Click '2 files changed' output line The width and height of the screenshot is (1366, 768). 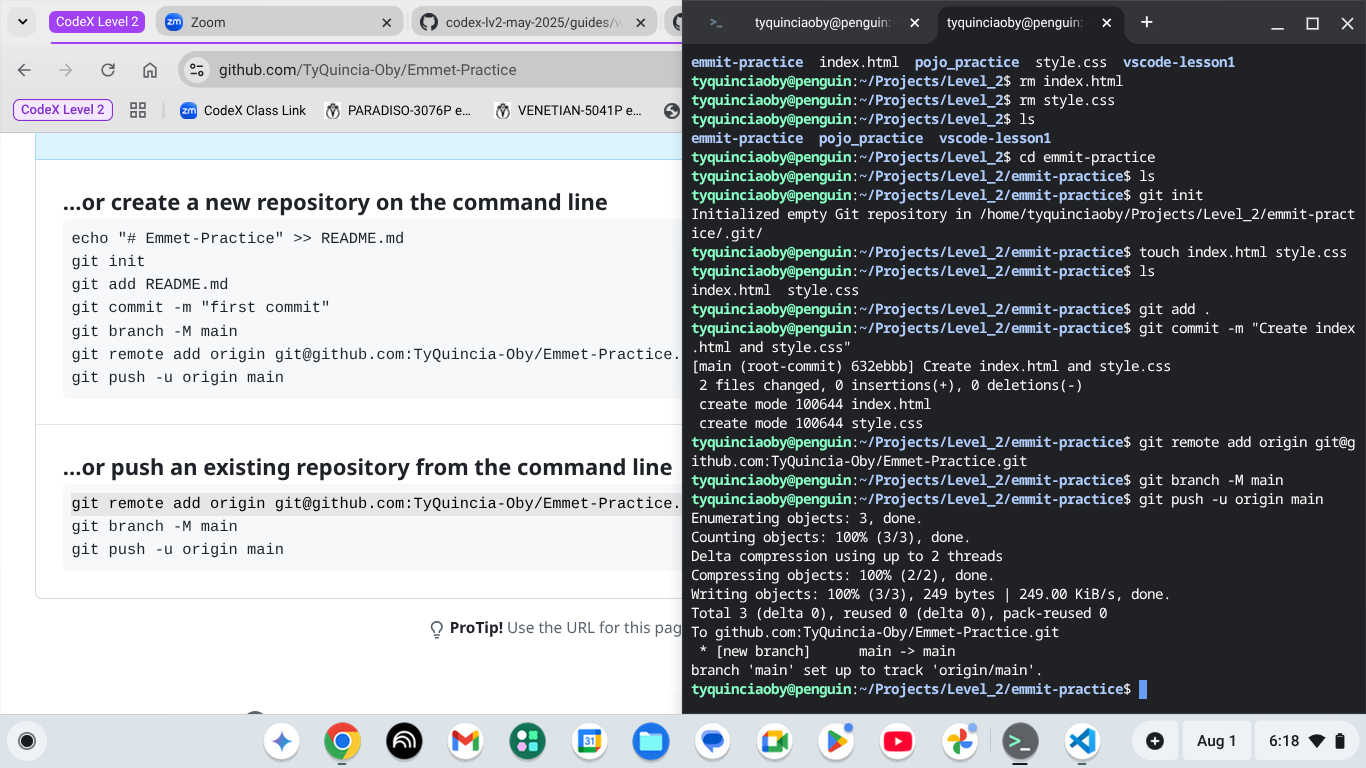890,385
